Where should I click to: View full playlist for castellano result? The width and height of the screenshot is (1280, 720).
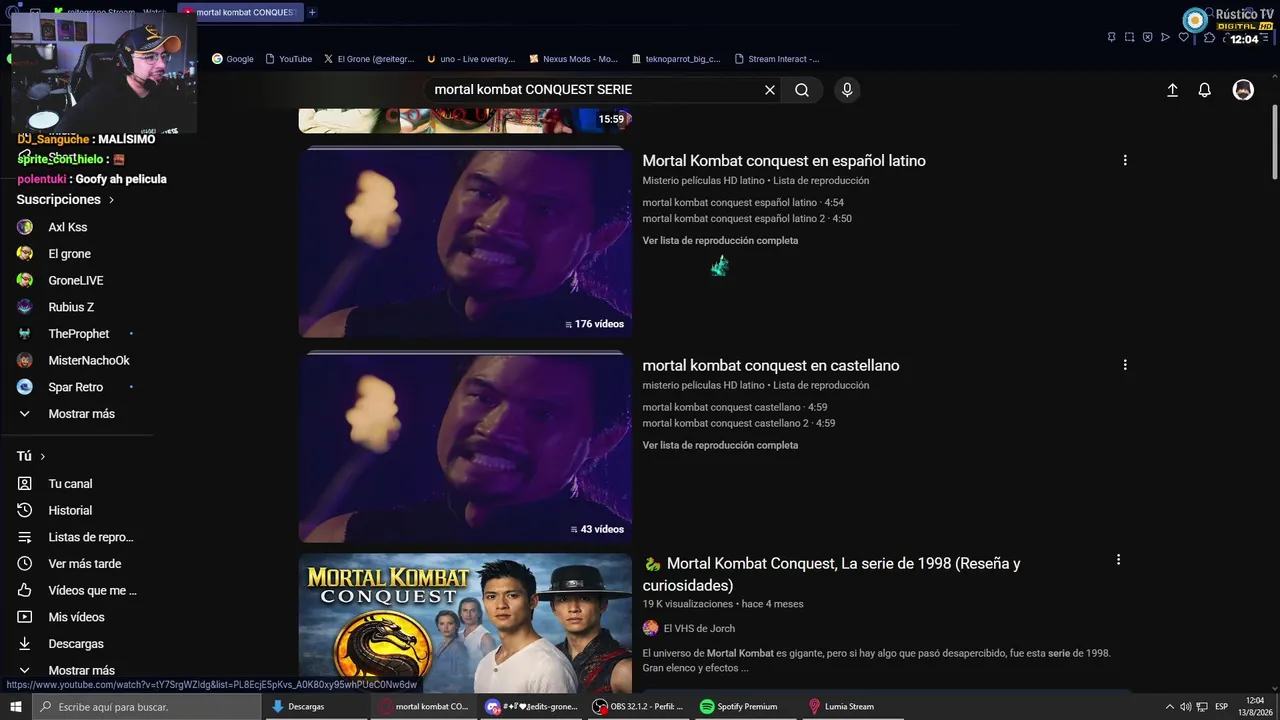click(720, 446)
